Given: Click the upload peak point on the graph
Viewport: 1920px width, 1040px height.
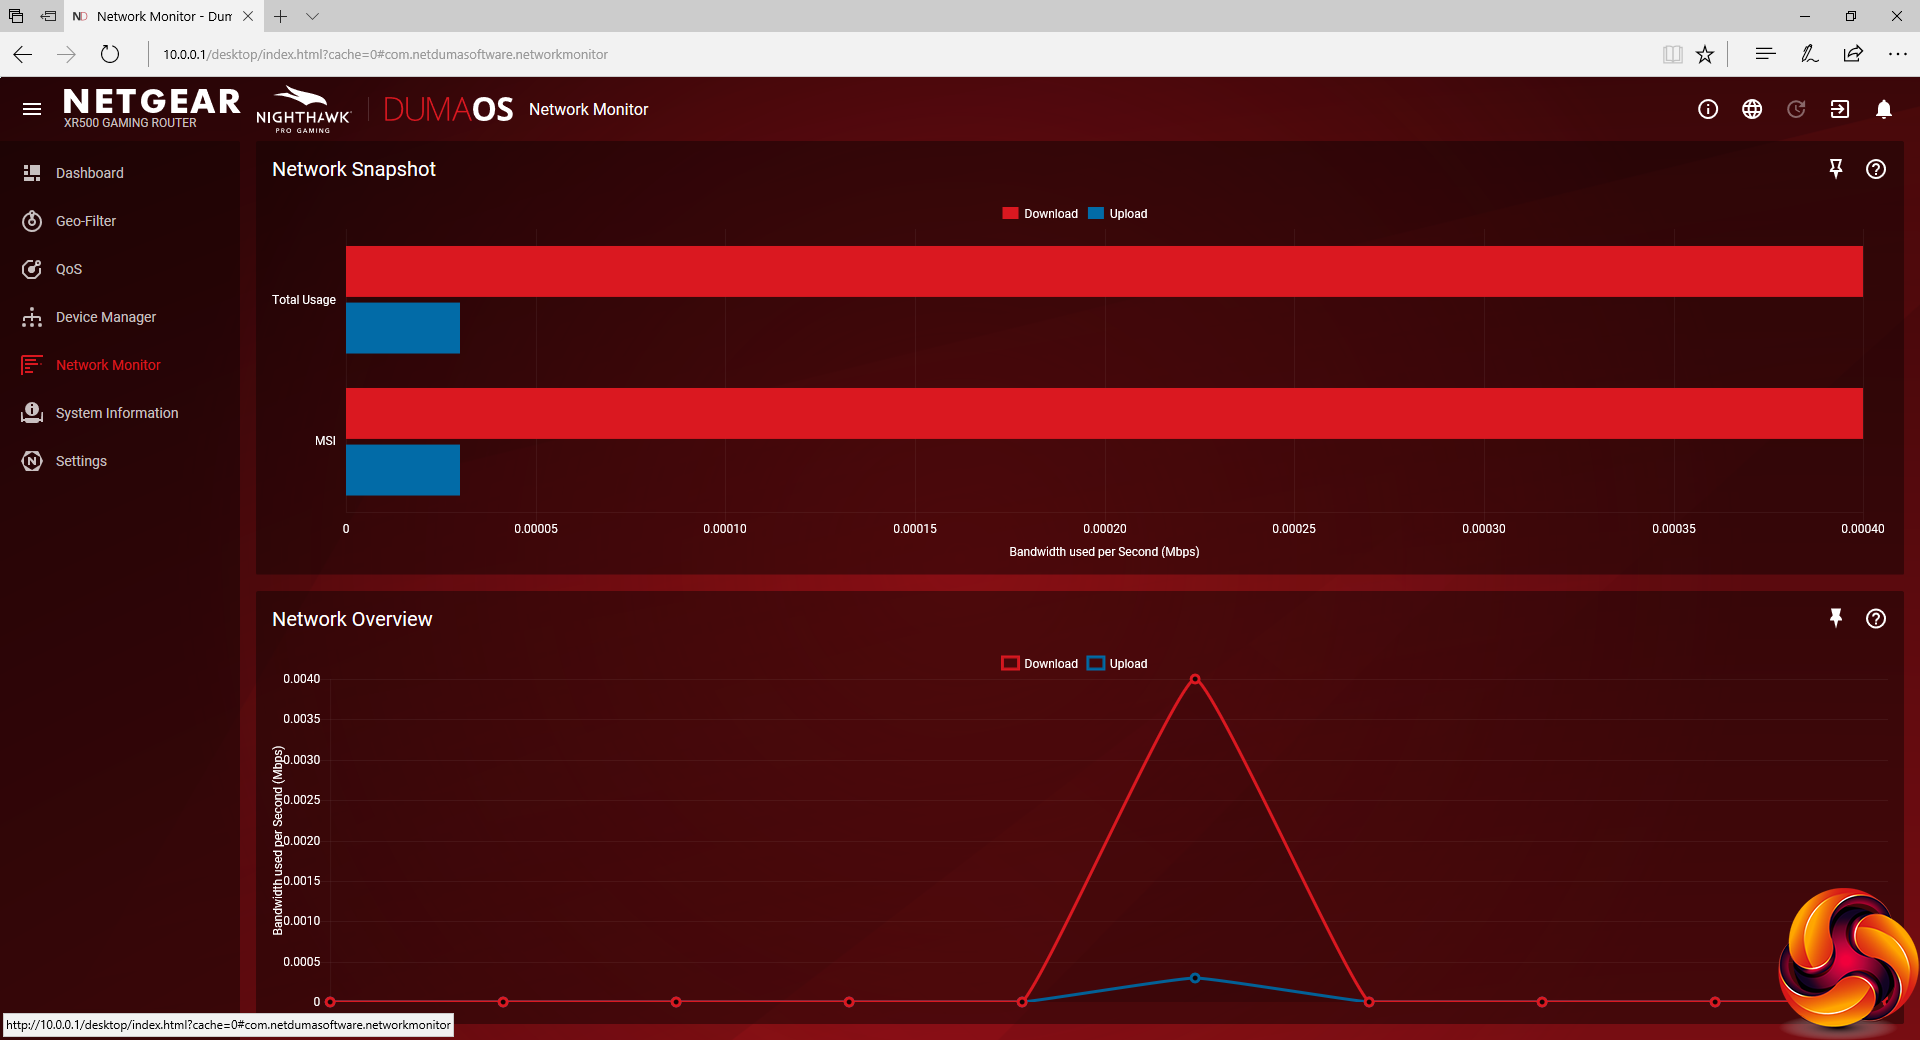Looking at the screenshot, I should point(1195,978).
